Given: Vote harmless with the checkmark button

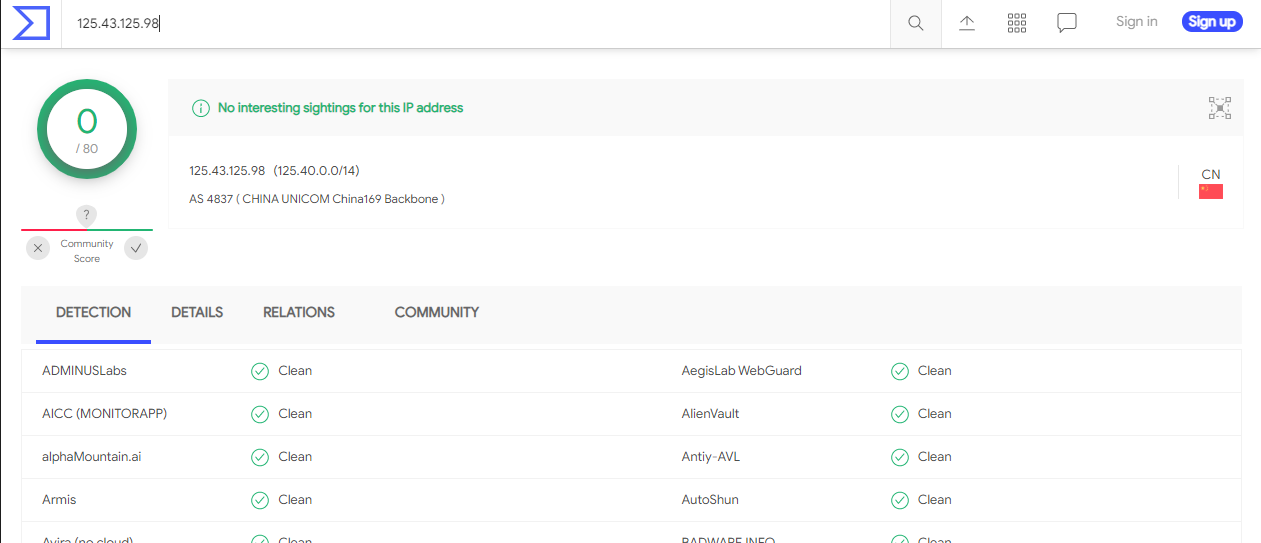Looking at the screenshot, I should point(136,249).
